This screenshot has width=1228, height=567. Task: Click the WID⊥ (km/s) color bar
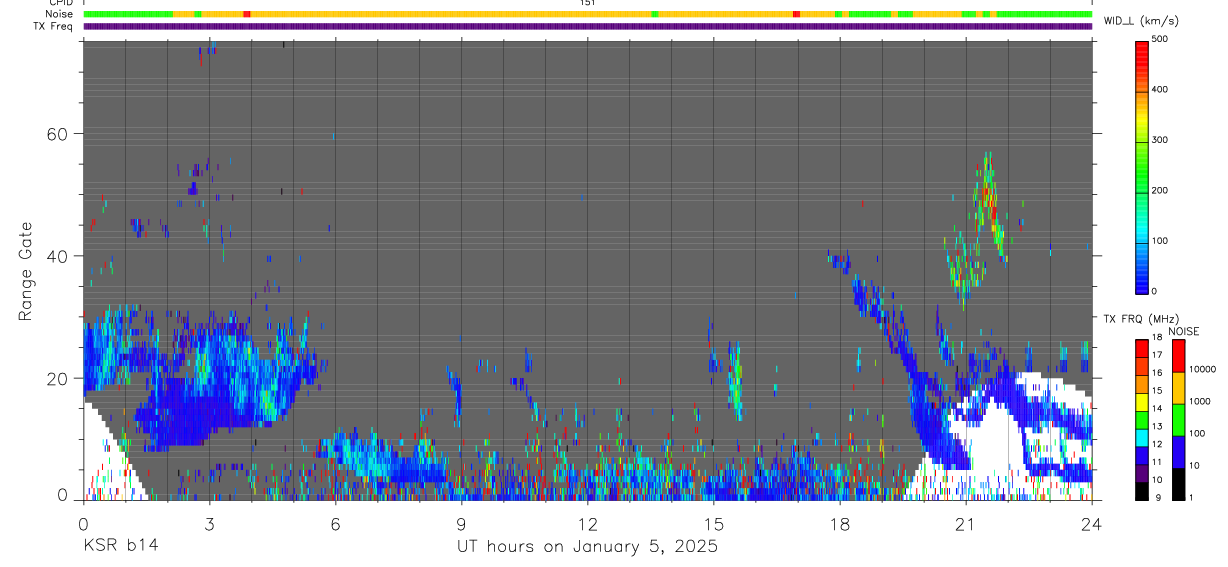(1143, 166)
